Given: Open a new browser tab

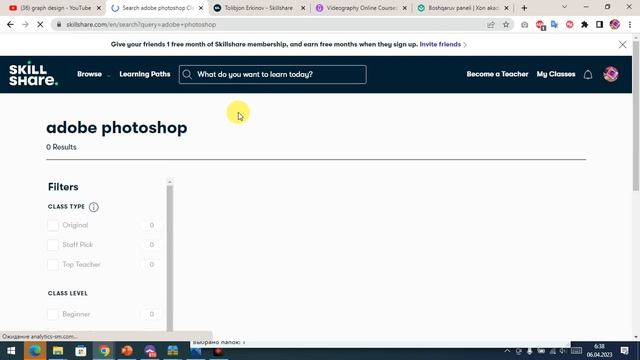Looking at the screenshot, I should click(524, 8).
